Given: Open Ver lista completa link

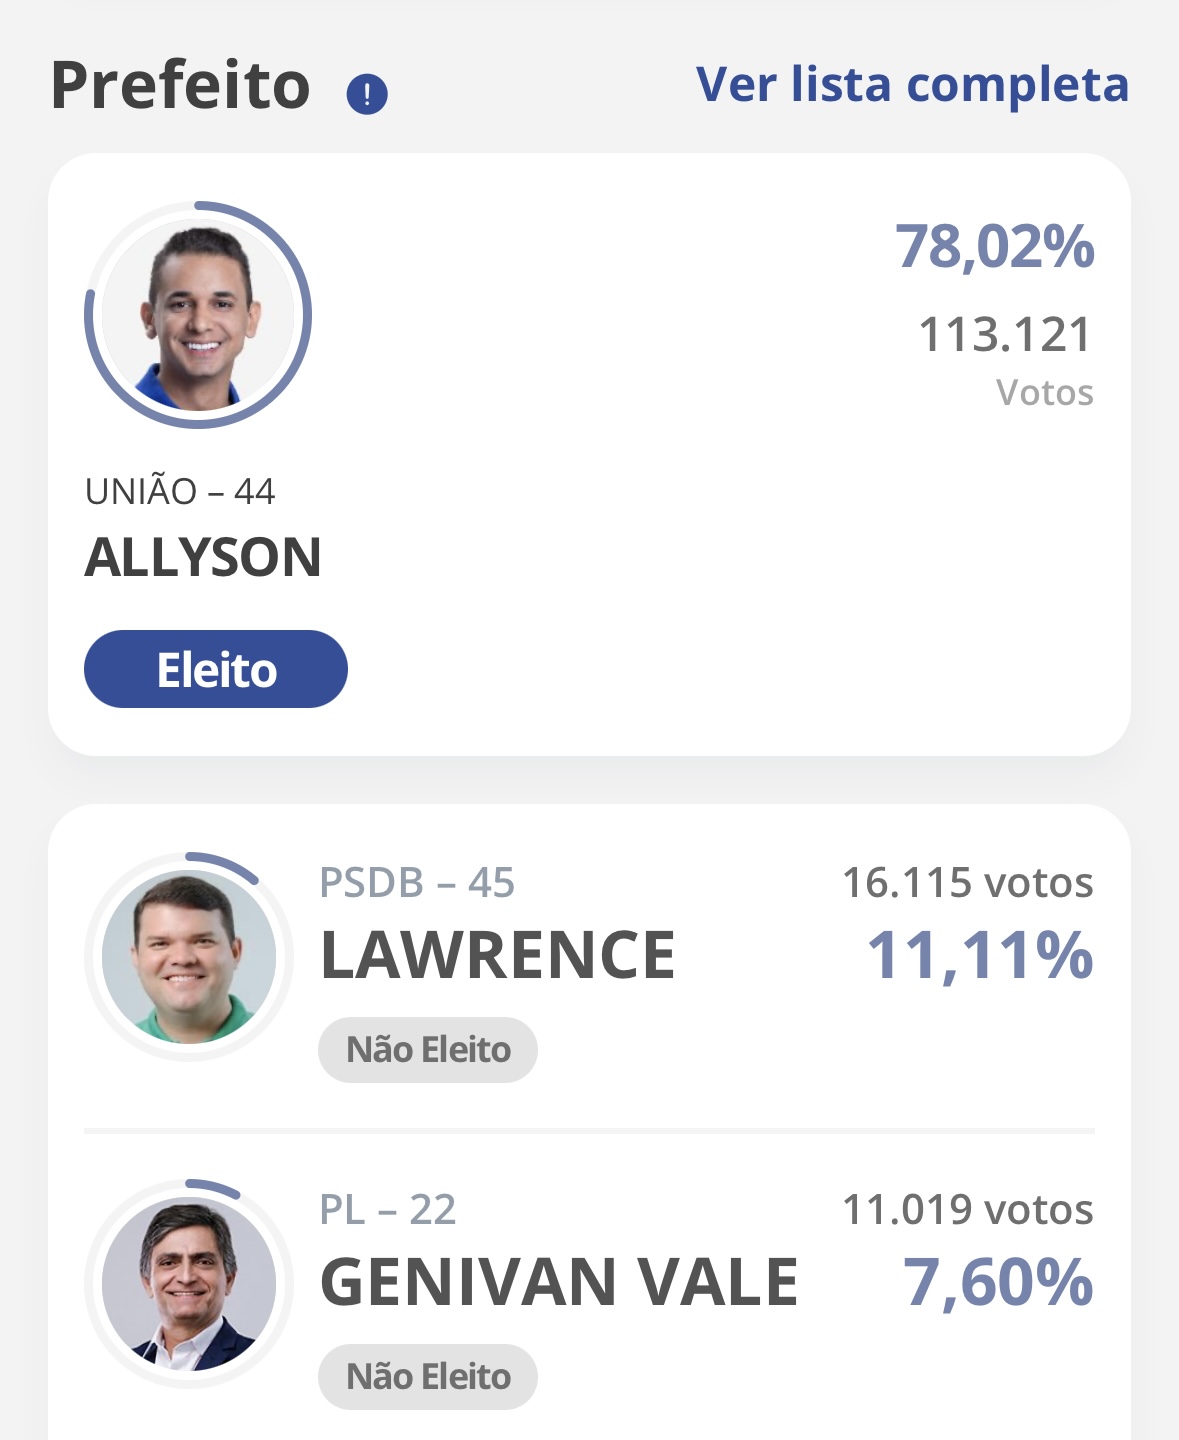Looking at the screenshot, I should tap(912, 85).
